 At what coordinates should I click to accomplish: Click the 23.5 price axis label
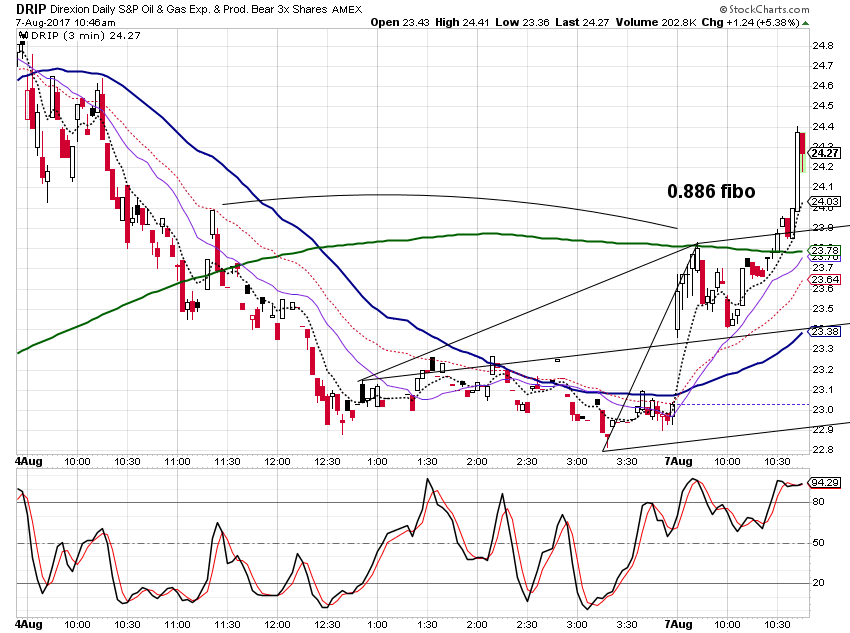(823, 309)
